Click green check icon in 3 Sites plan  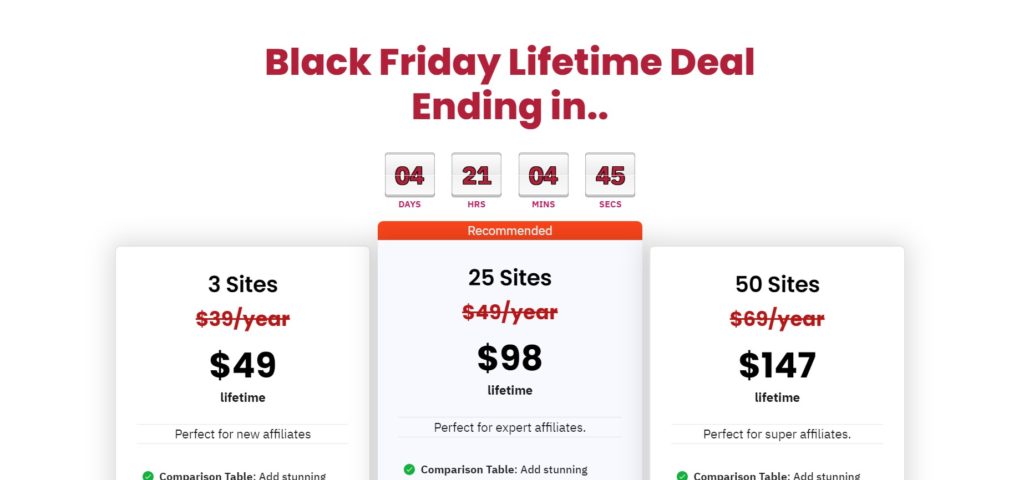click(148, 475)
